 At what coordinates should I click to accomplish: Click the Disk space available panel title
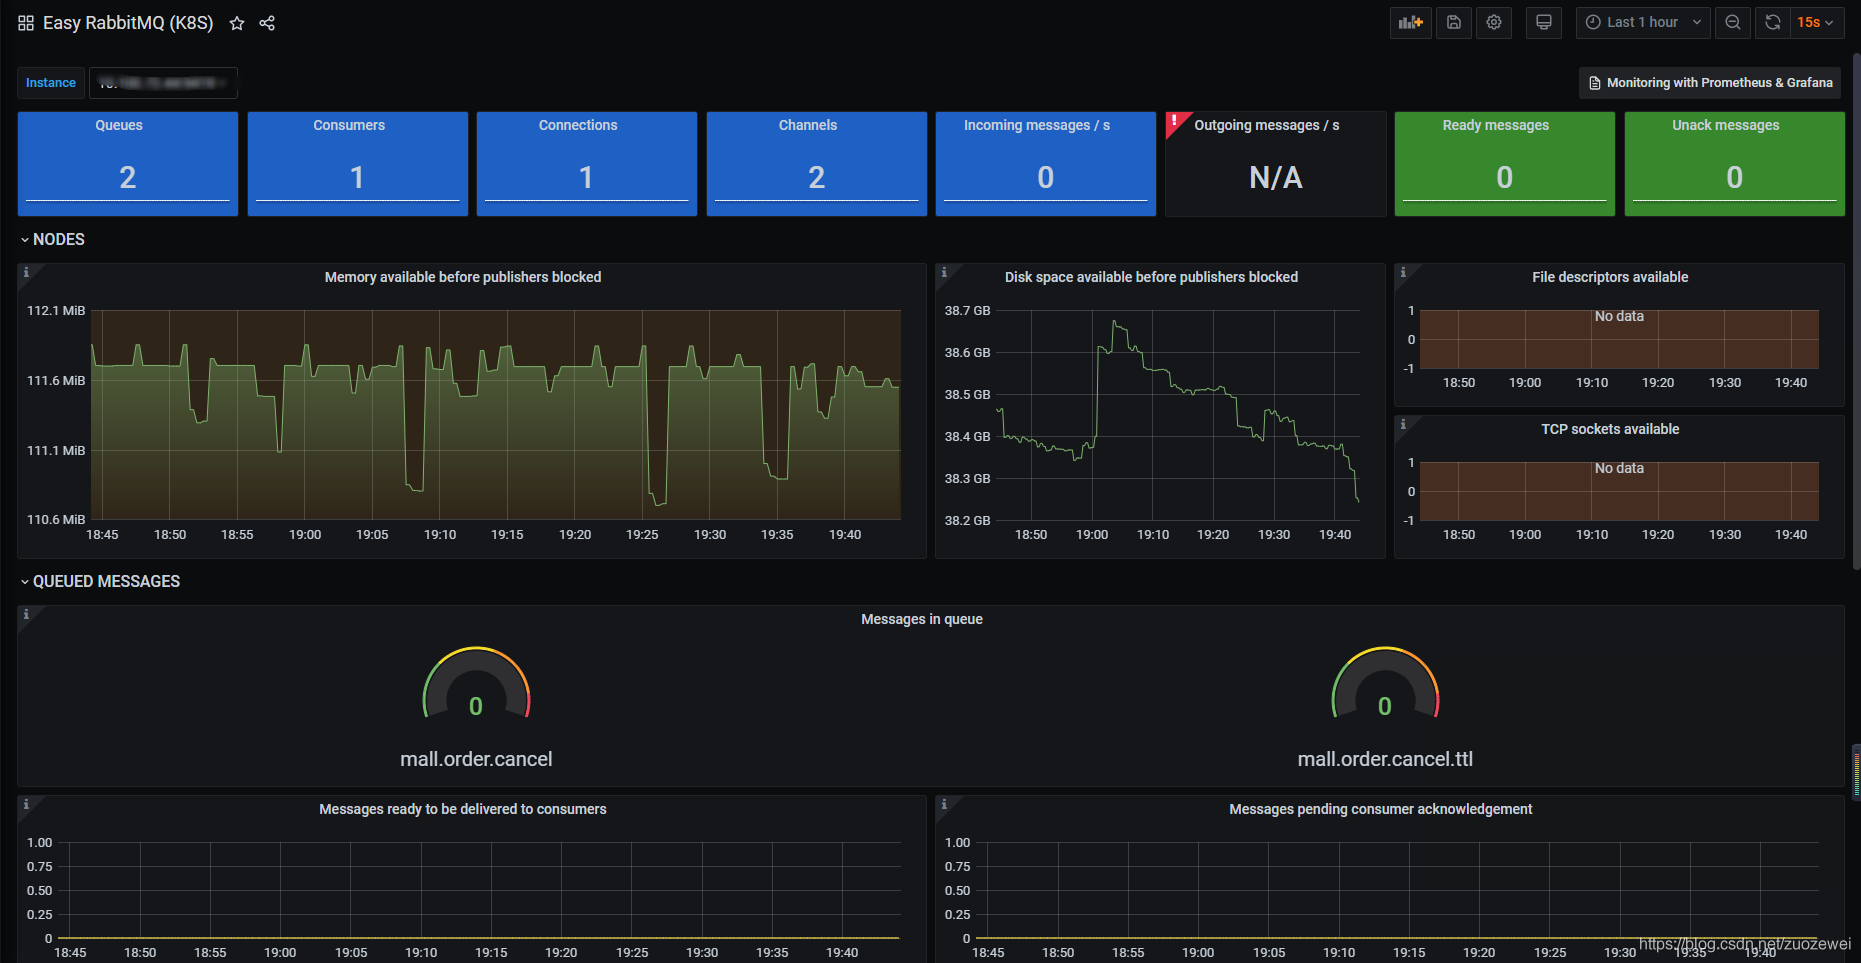click(1151, 277)
